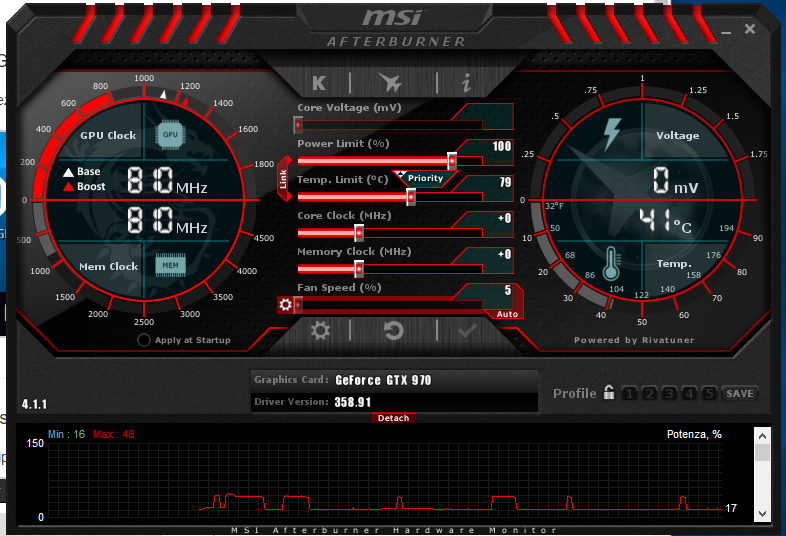Screen dimensions: 786x536
Task: Click the GPU Clock gauge label
Action: [x=108, y=135]
